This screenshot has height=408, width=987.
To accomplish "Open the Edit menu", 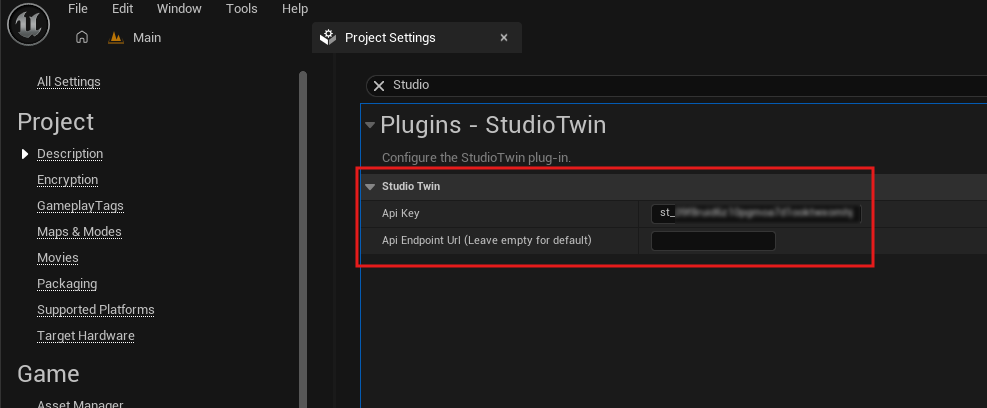I will [x=123, y=9].
